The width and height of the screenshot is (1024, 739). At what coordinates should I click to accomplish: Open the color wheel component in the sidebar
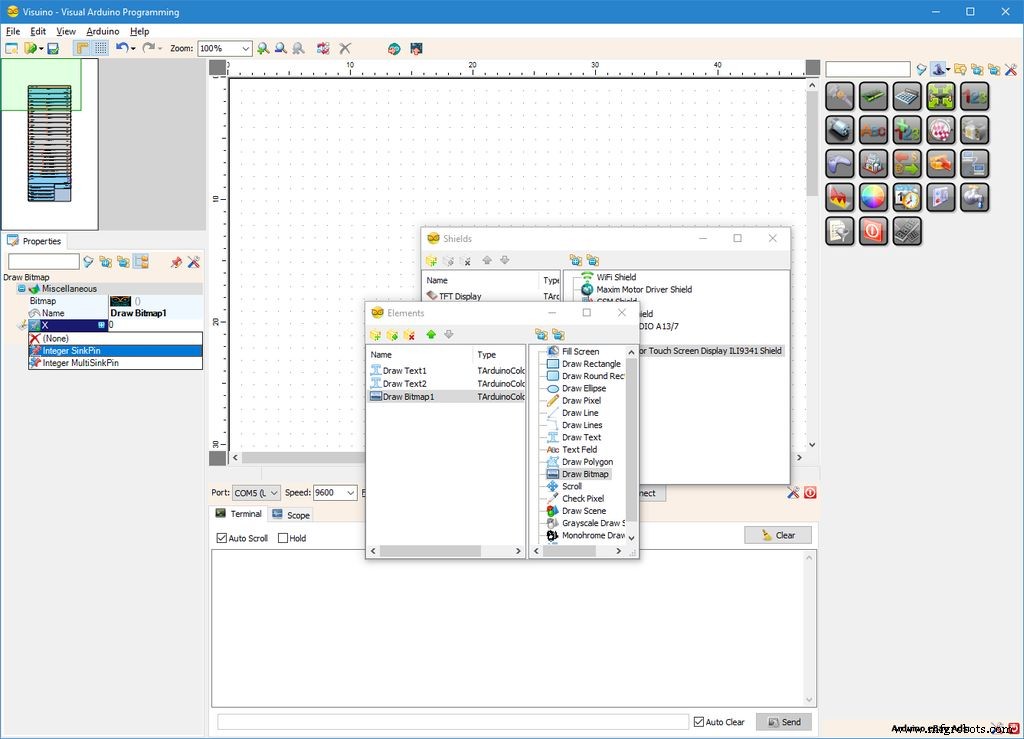pyautogui.click(x=872, y=197)
